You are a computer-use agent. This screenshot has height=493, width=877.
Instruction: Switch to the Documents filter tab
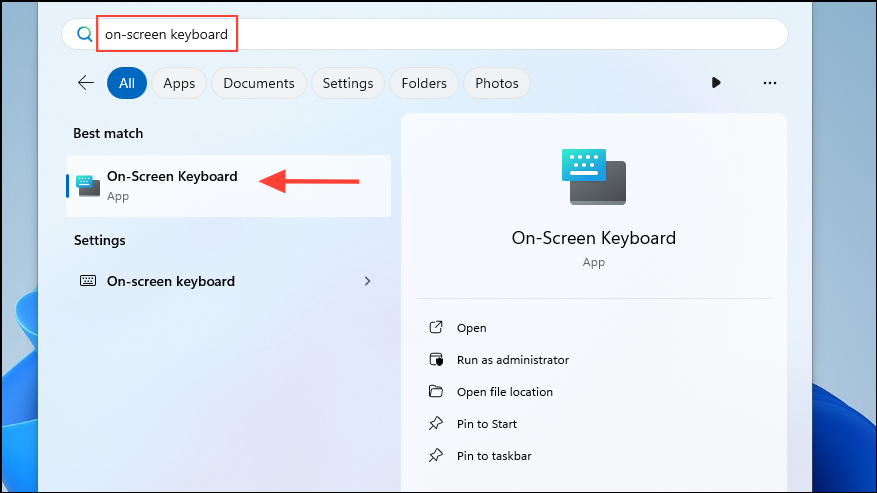pos(259,83)
